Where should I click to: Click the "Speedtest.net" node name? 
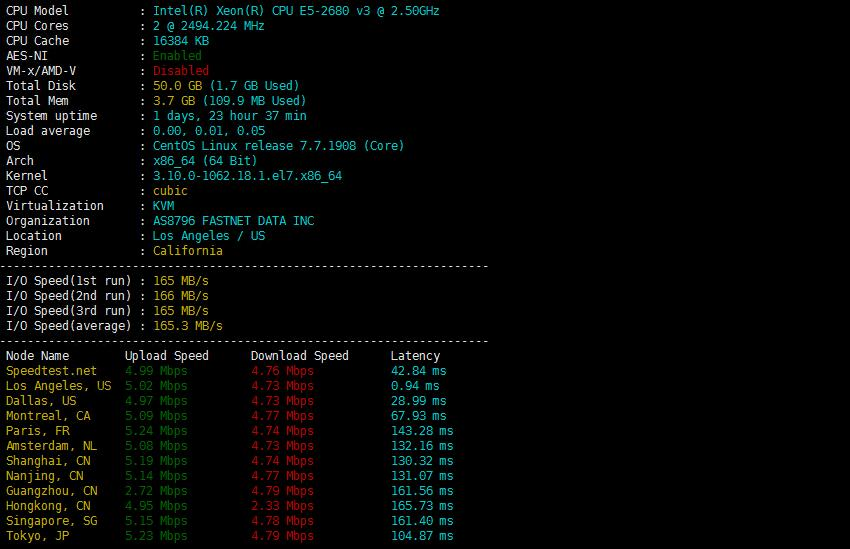[51, 371]
